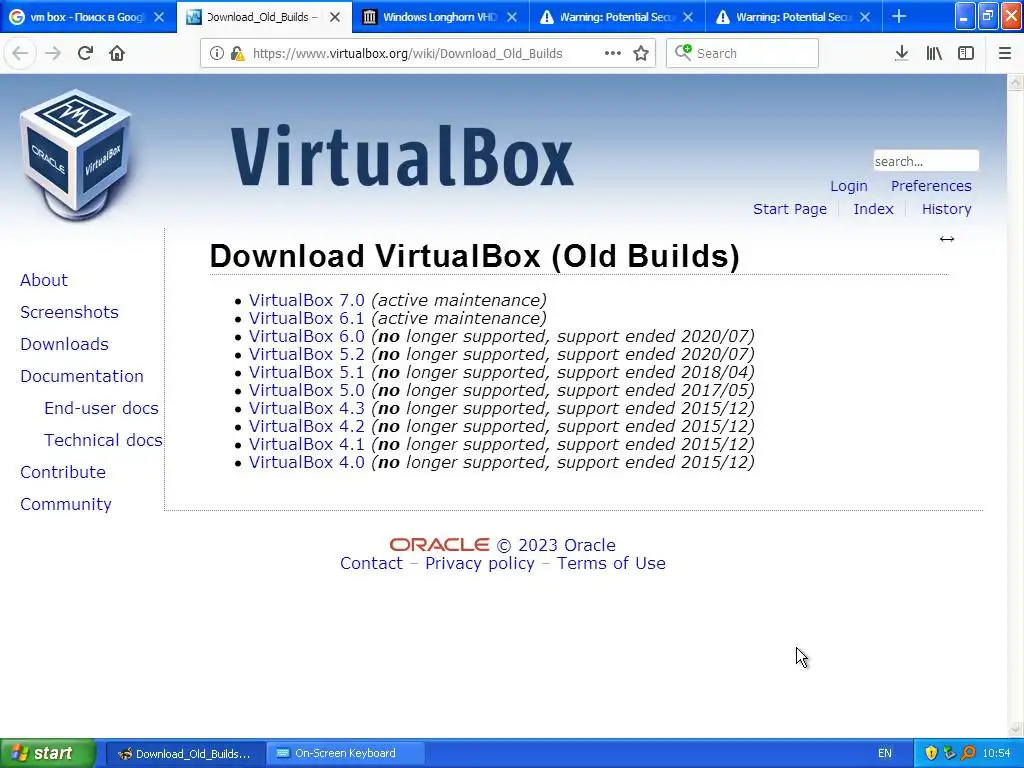The image size is (1024, 768).
Task: Click the search engine magnifier icon
Action: (x=683, y=52)
